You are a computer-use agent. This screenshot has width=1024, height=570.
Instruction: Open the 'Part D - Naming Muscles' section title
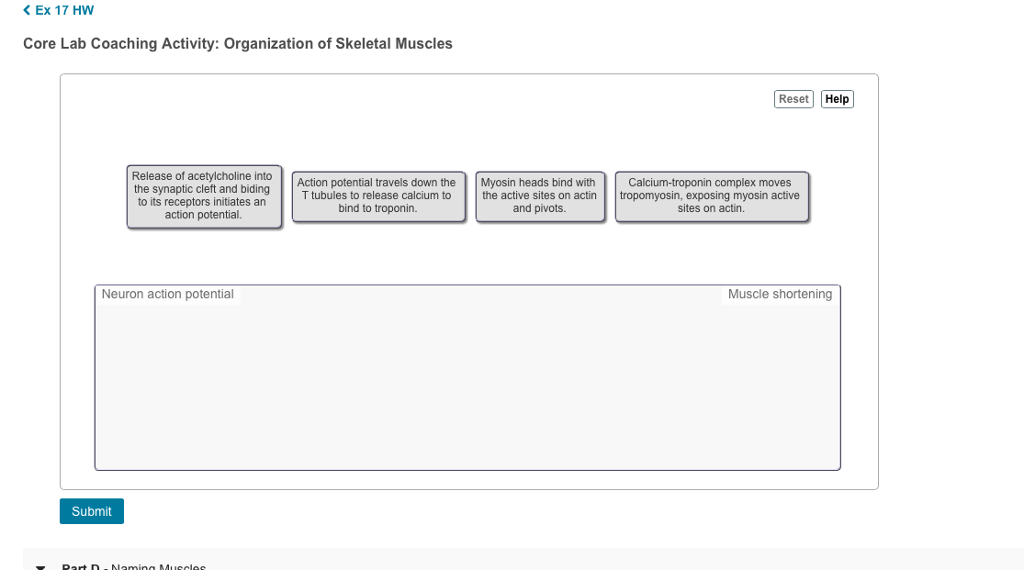[134, 566]
